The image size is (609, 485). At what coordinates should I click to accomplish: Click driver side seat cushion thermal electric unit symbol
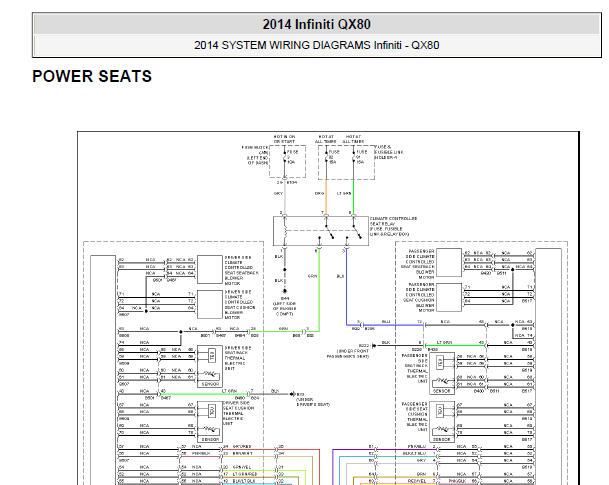pyautogui.click(x=210, y=422)
